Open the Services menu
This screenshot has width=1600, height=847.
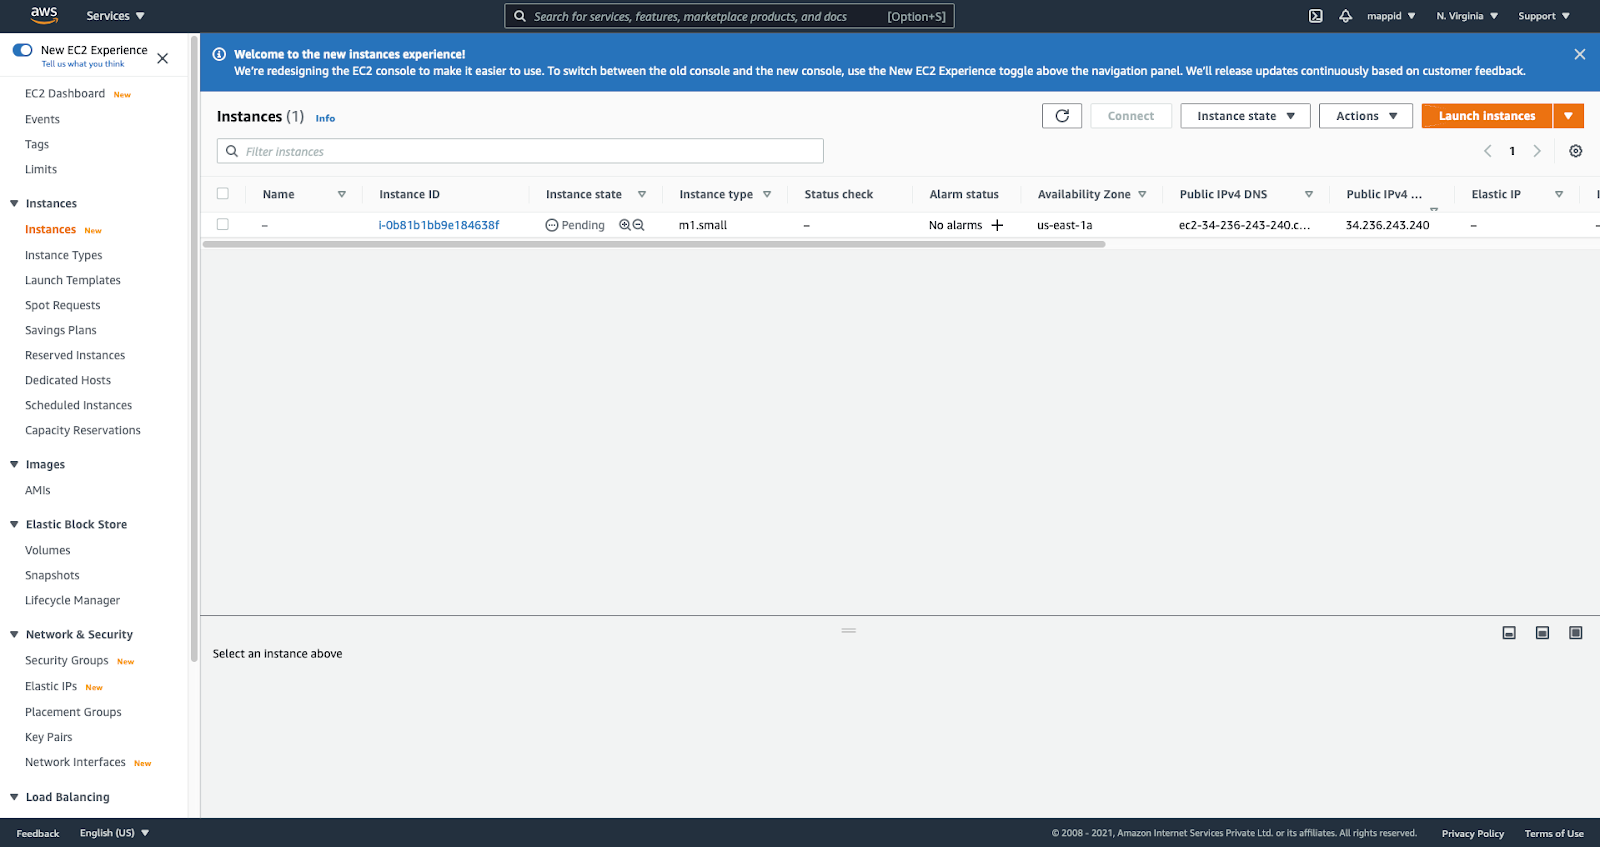pos(115,16)
